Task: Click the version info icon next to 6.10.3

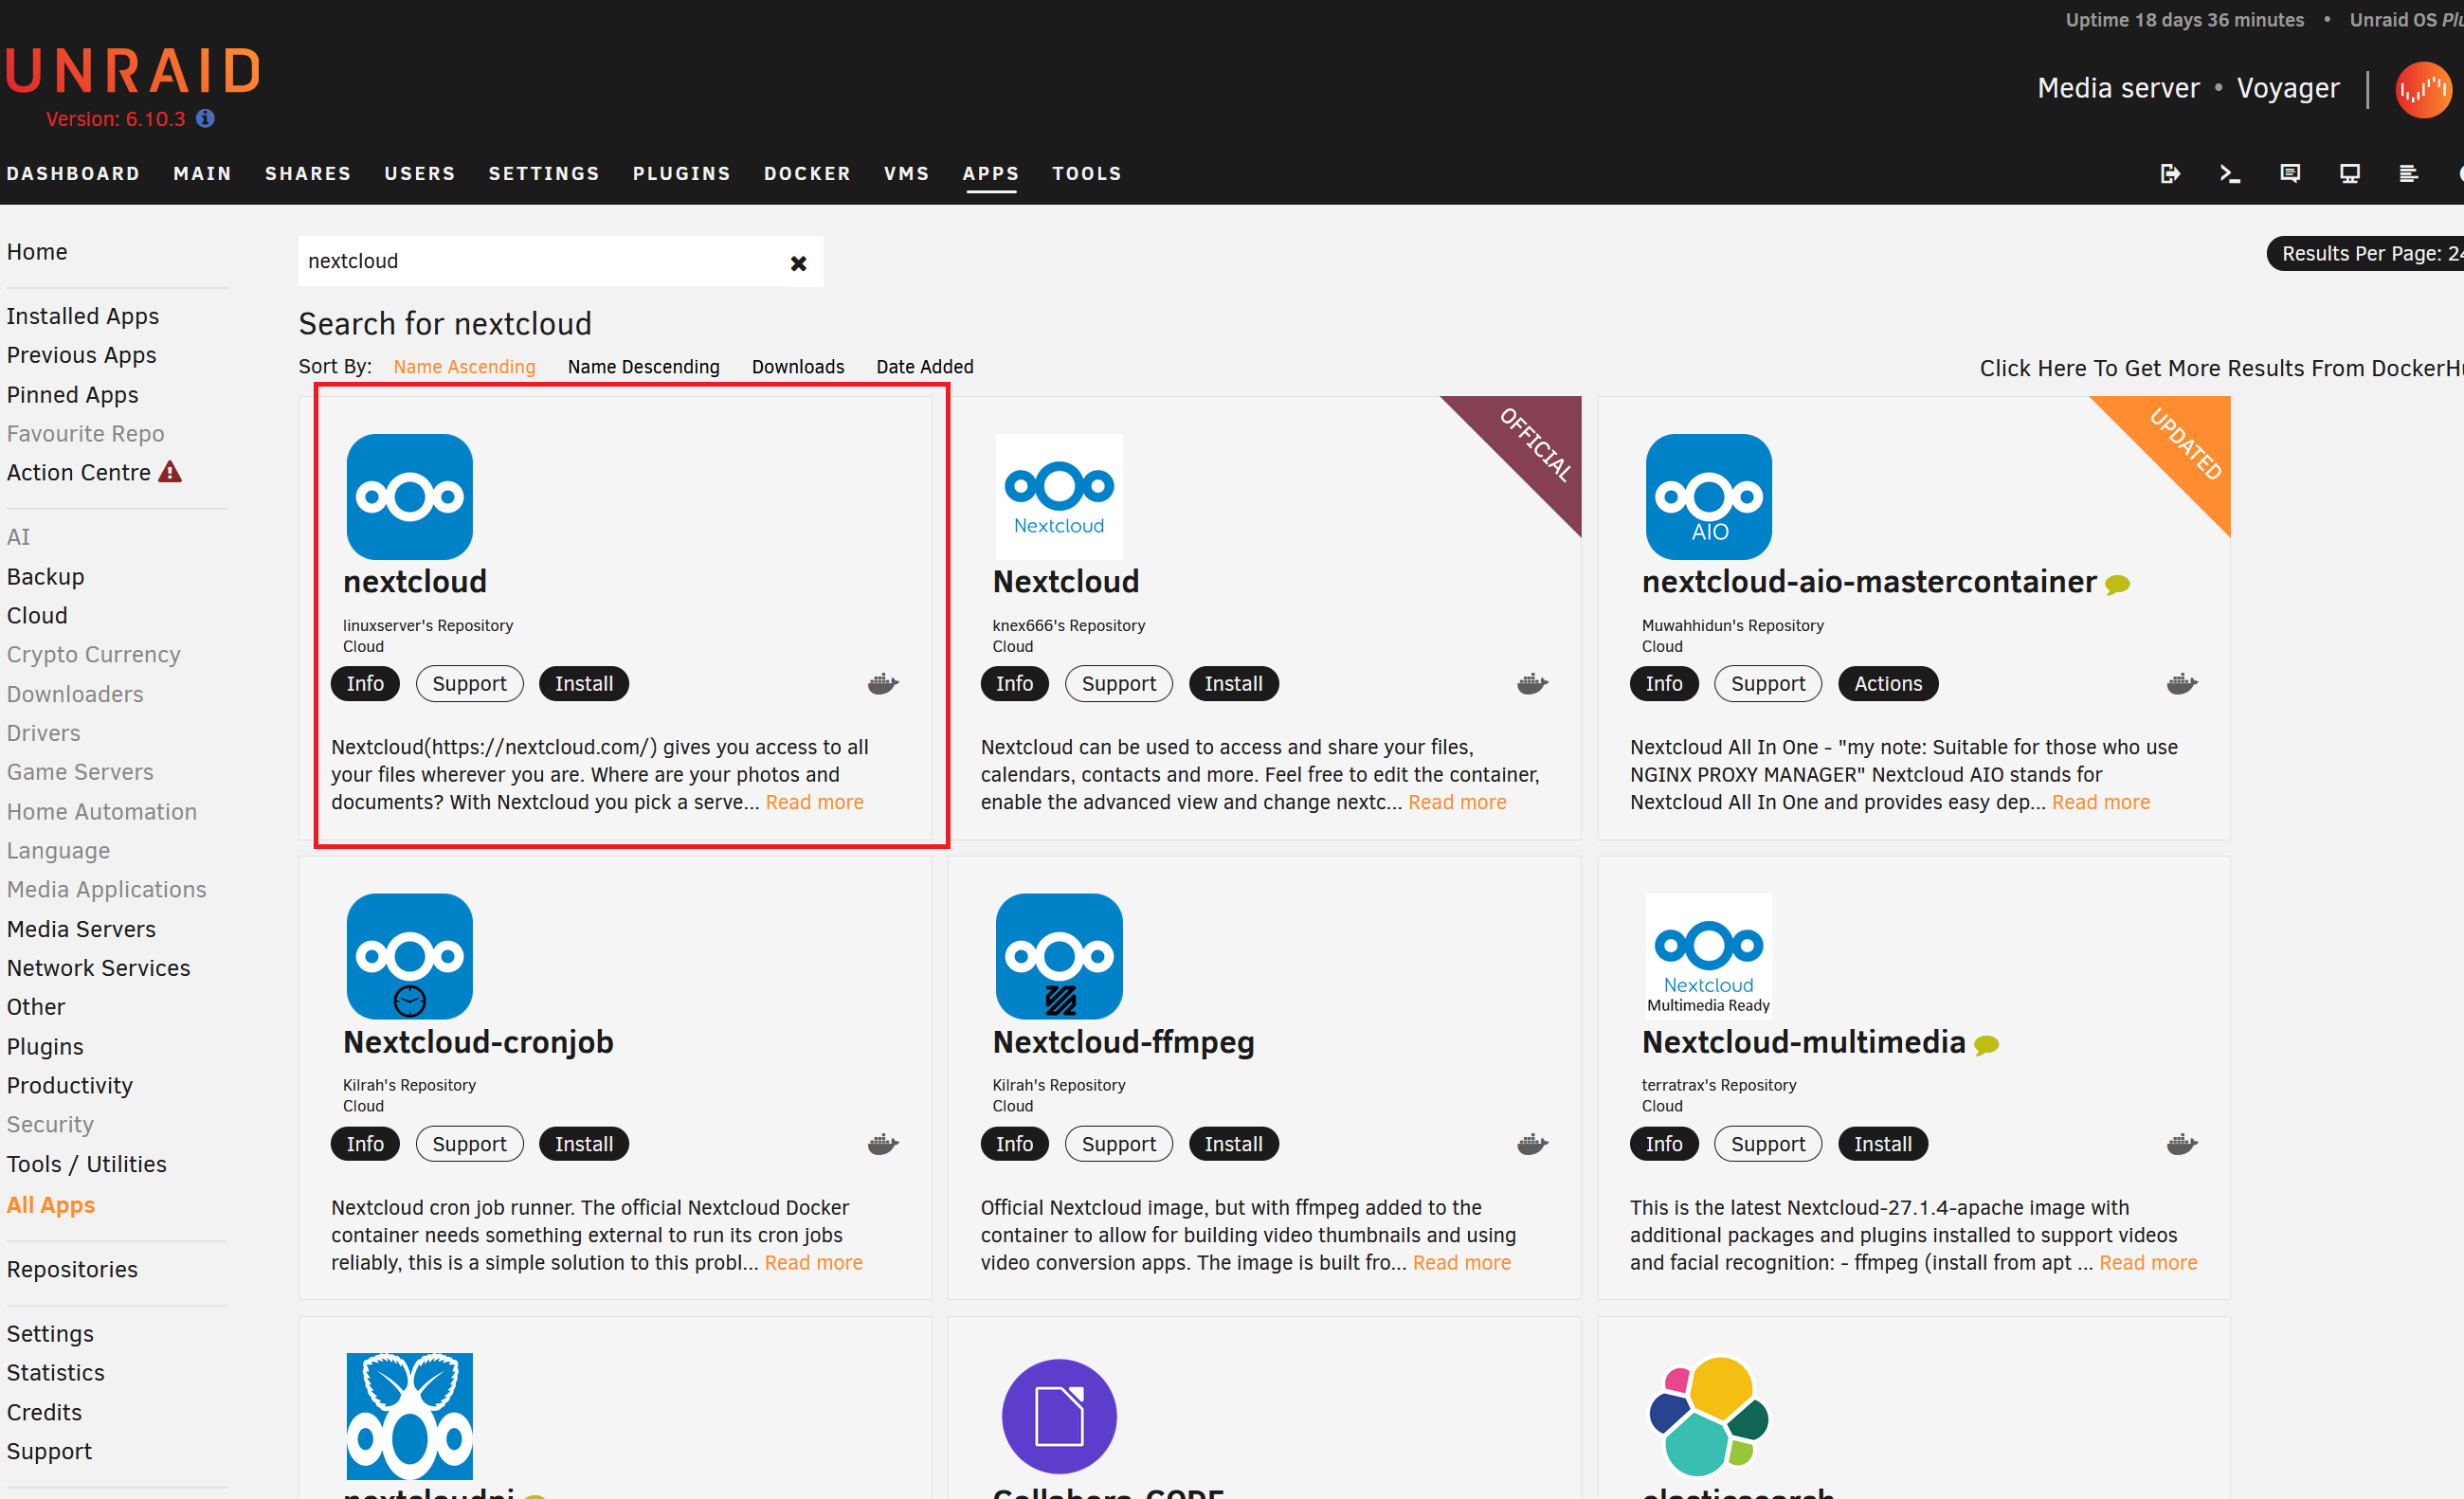Action: pos(205,118)
